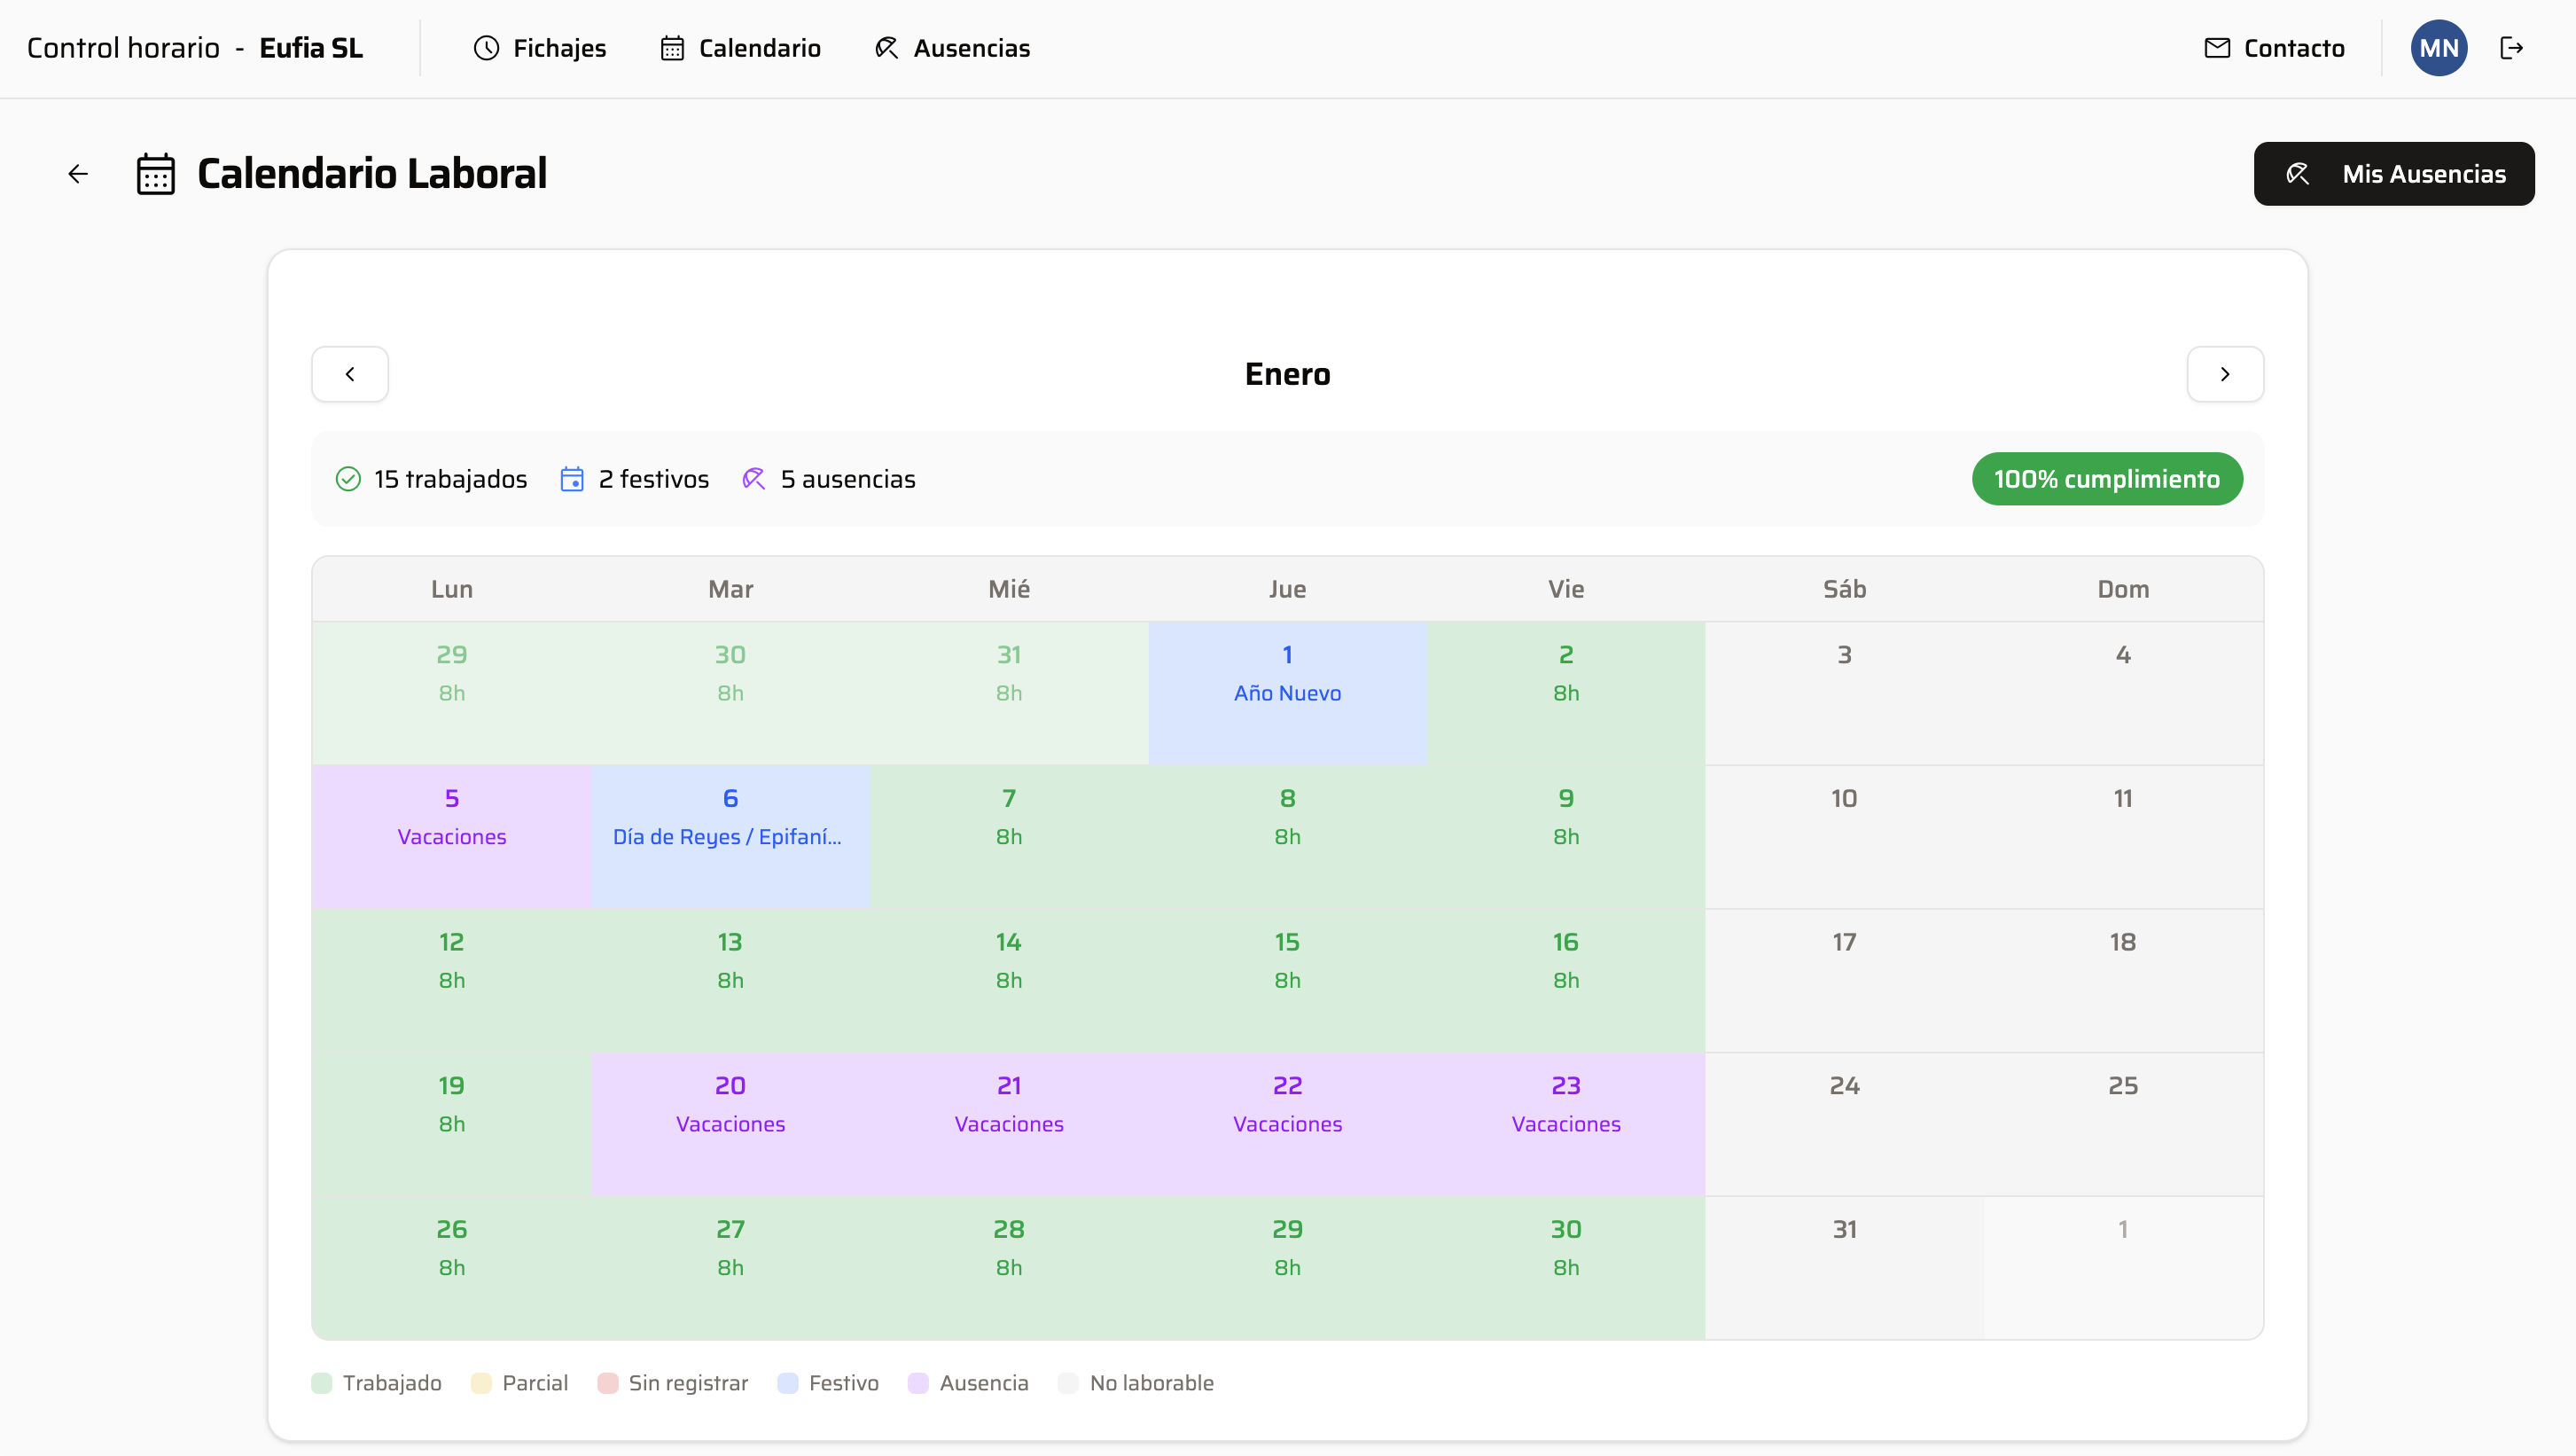Screen dimensions: 2576x1456
Task: Select Sunday 25 non-working cell
Action: pos(2123,1124)
